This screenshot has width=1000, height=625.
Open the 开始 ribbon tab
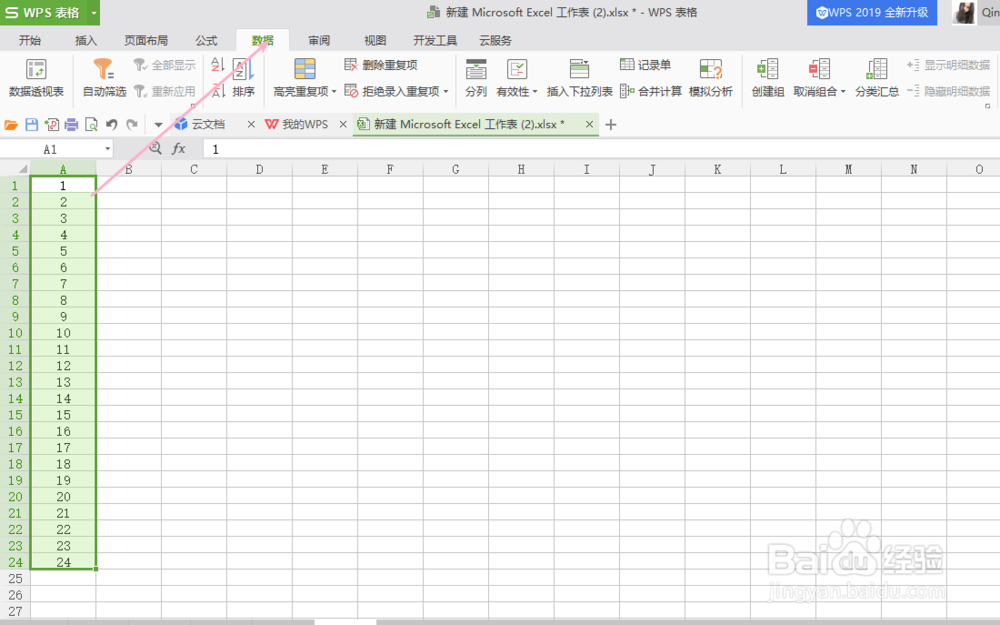coord(30,40)
